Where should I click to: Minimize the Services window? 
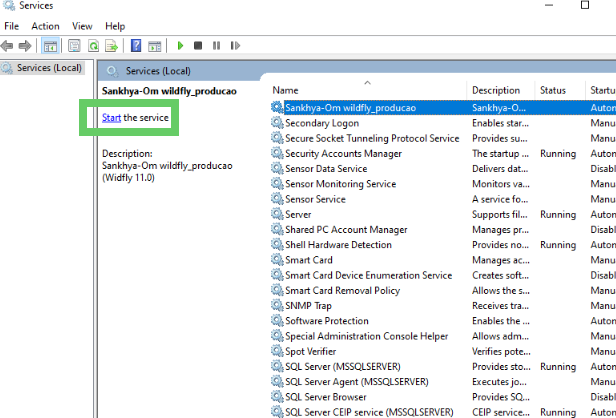pos(549,5)
